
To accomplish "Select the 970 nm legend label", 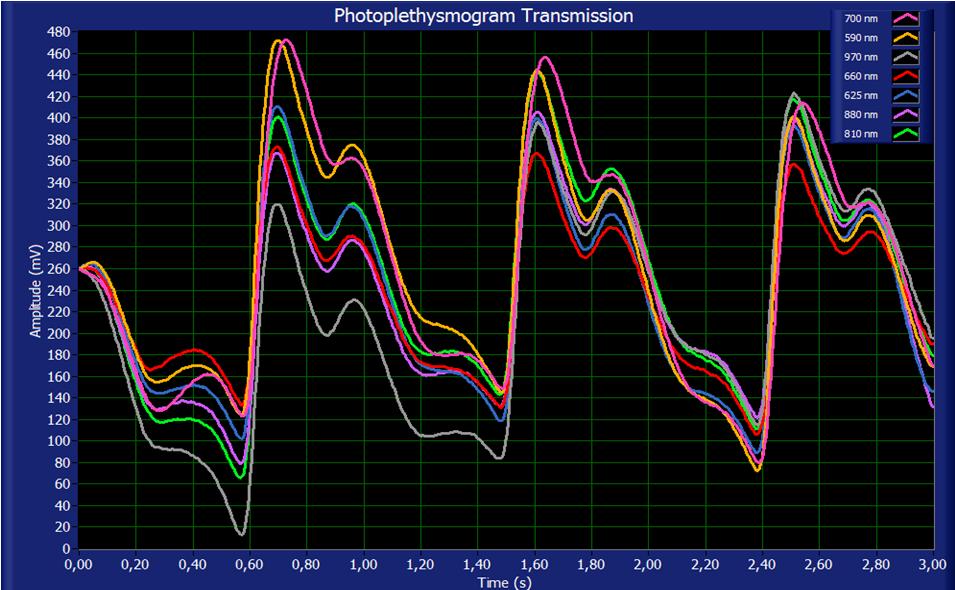I will 861,57.
